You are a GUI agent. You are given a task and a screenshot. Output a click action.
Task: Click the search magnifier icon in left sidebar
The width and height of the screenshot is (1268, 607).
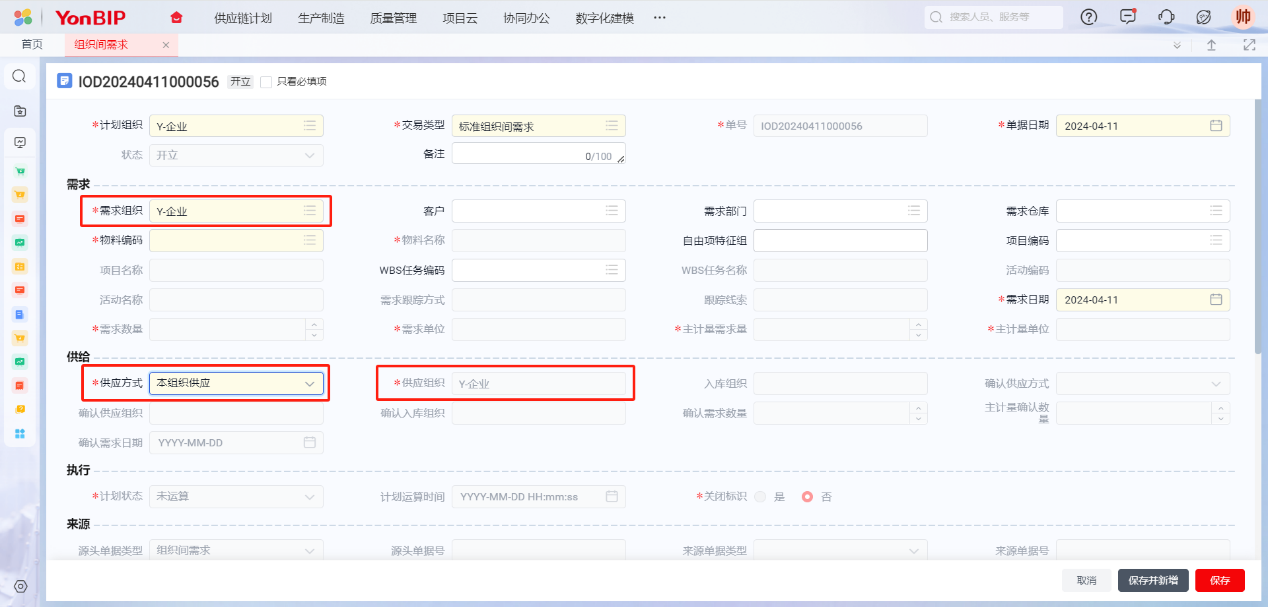tap(19, 76)
